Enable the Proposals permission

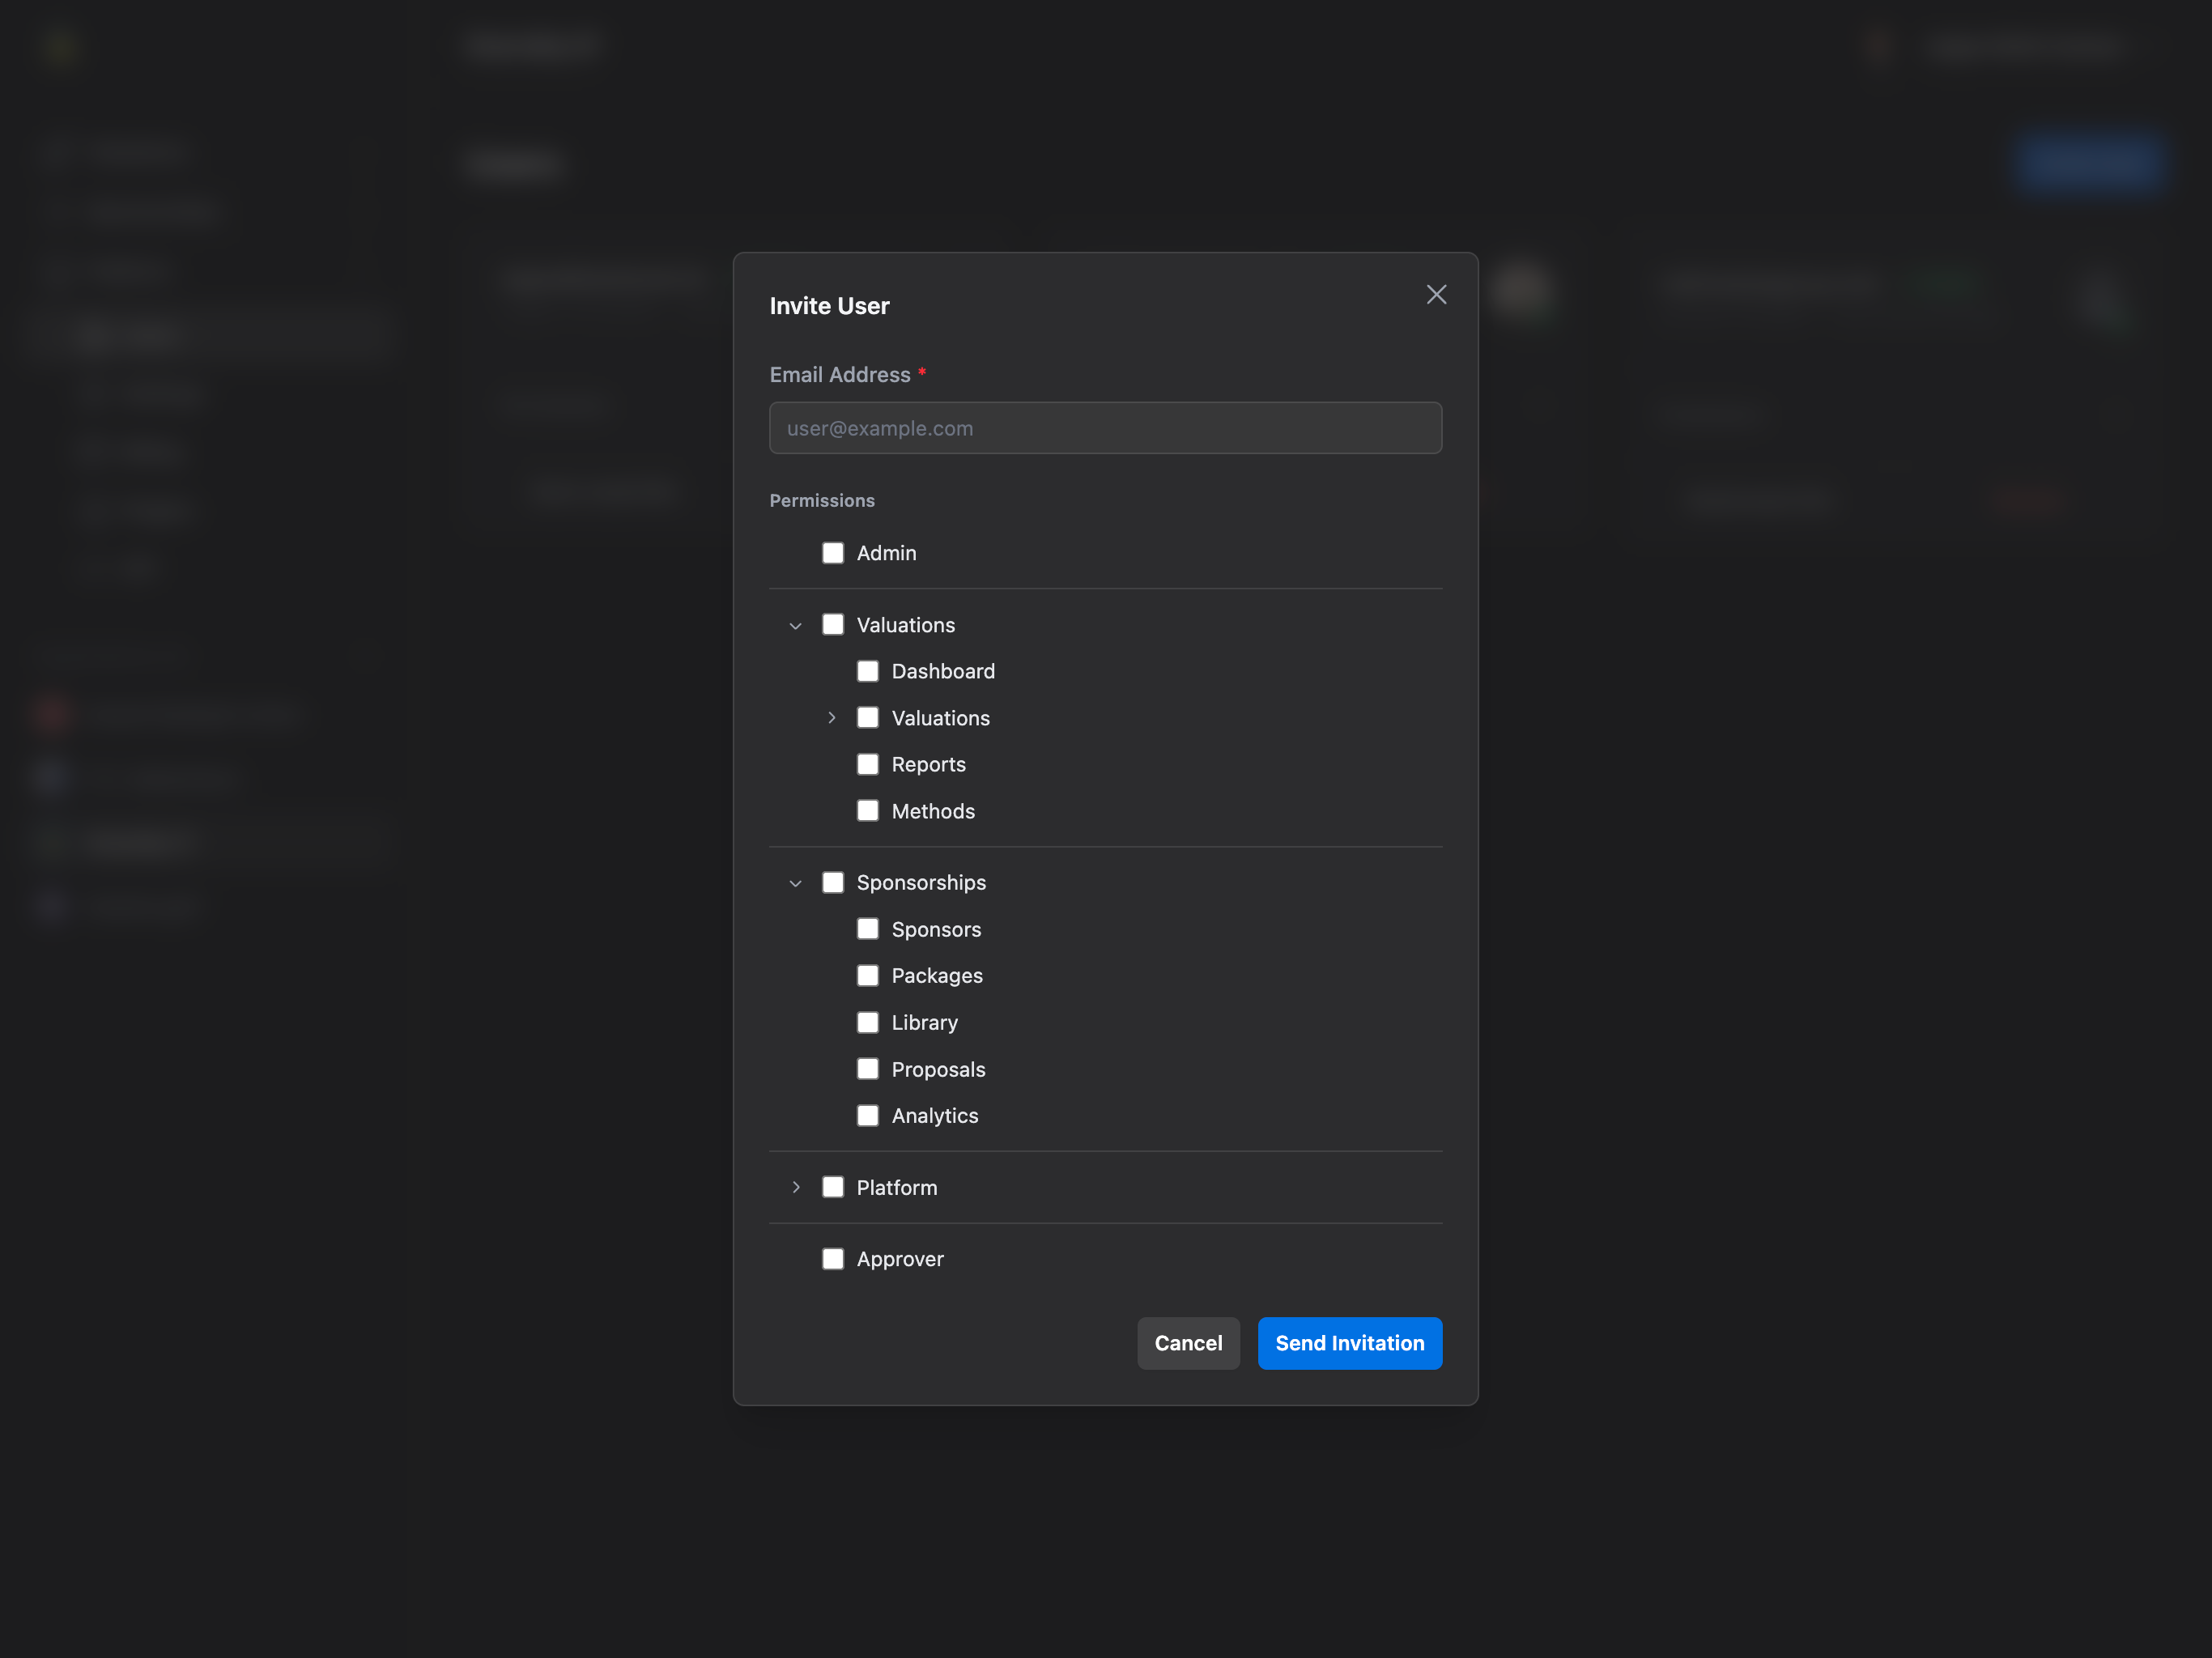coord(867,1068)
